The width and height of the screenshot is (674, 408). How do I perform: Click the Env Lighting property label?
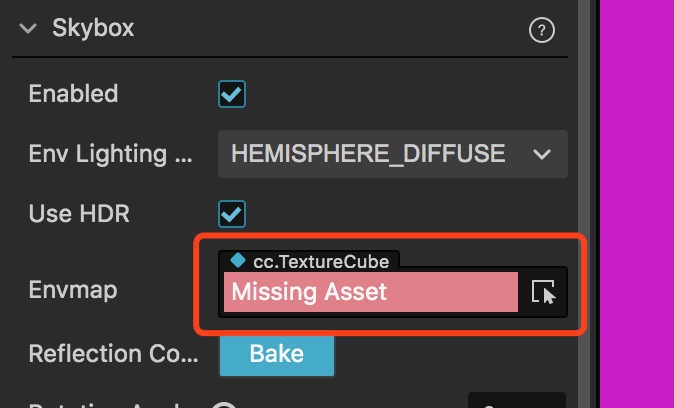pyautogui.click(x=97, y=154)
